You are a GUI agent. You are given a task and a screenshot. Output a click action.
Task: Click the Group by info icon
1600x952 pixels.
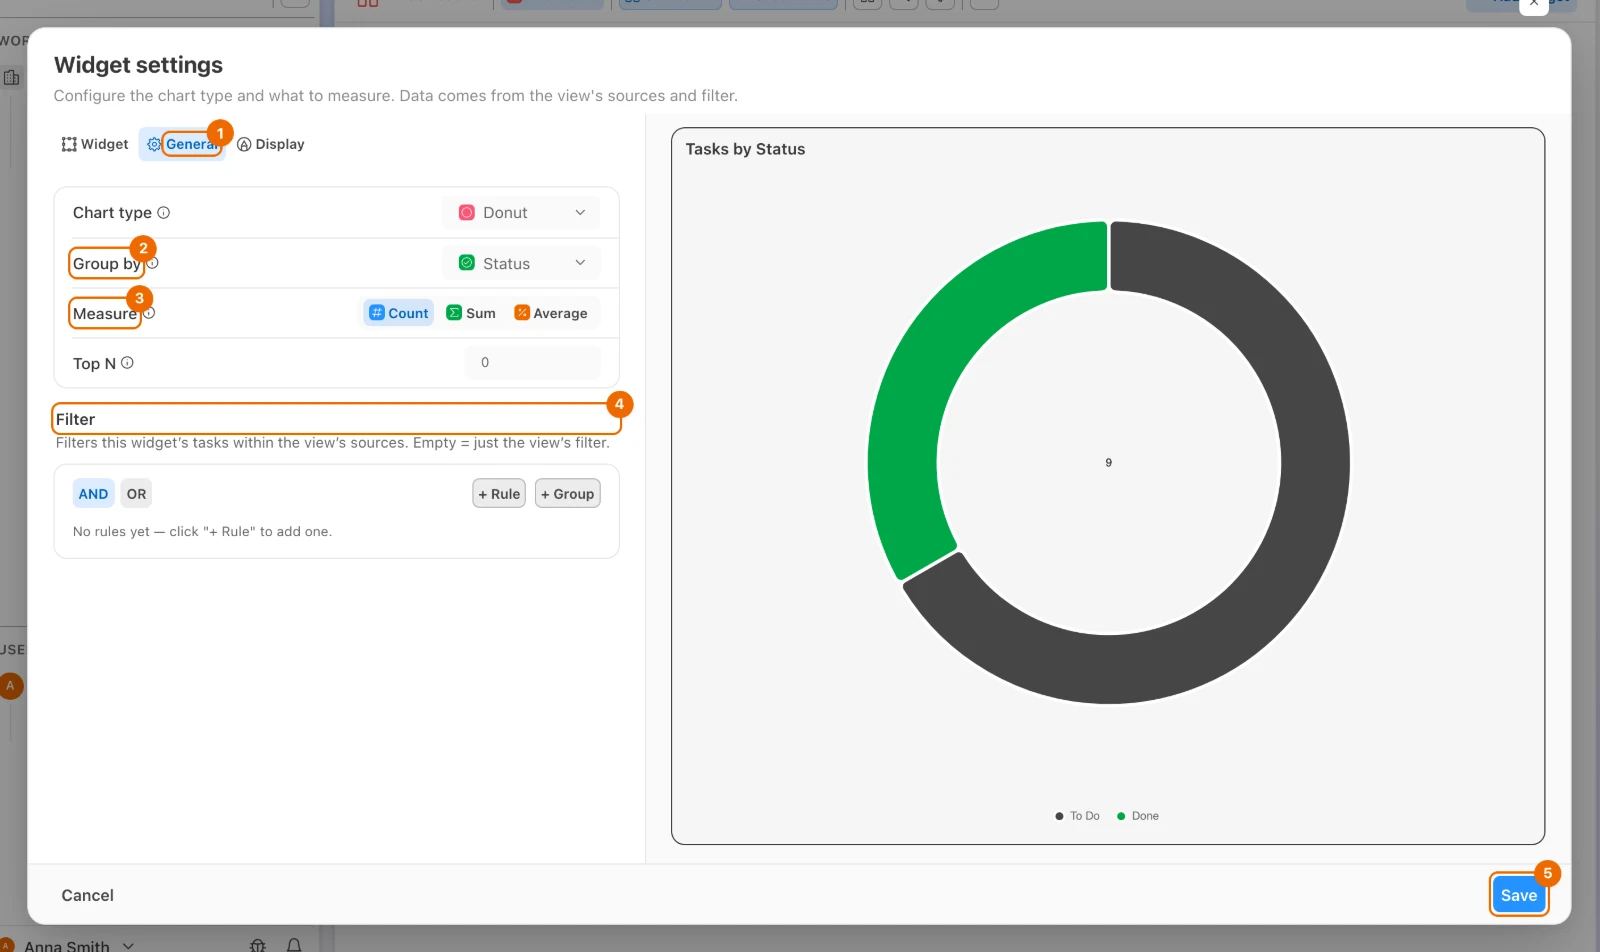[153, 263]
